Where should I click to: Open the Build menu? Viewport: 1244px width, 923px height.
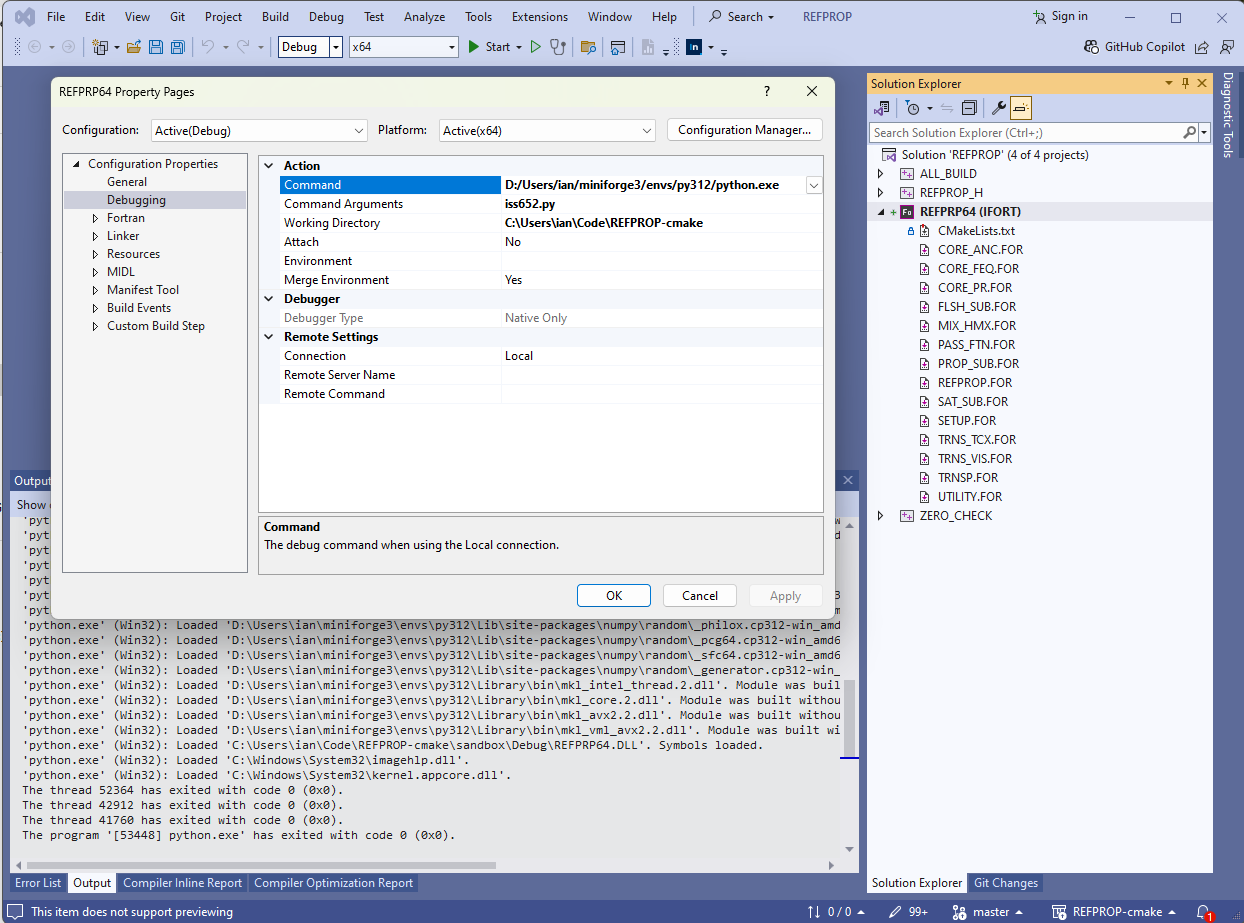(x=275, y=17)
